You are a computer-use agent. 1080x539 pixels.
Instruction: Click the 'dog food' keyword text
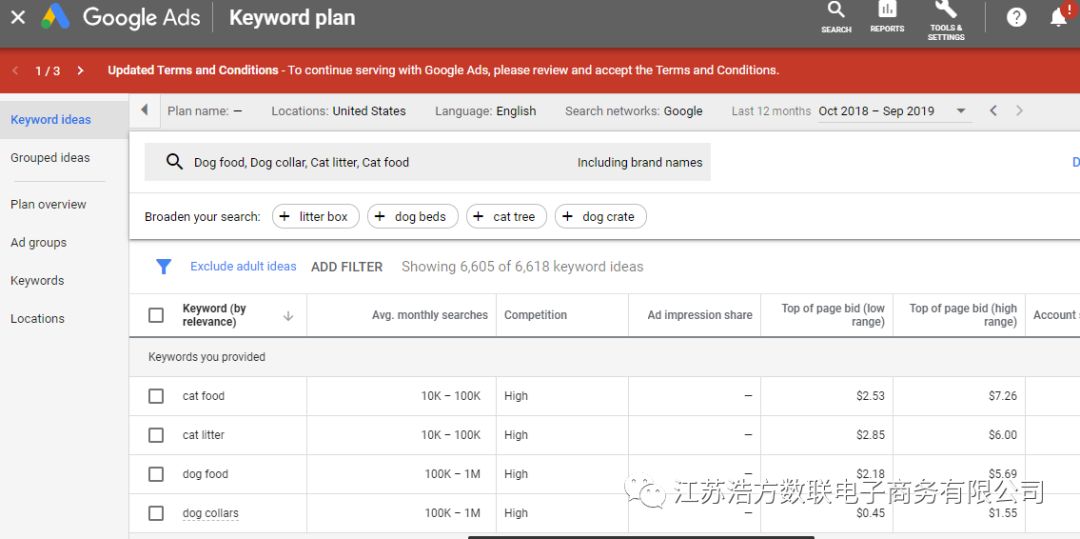click(x=205, y=474)
